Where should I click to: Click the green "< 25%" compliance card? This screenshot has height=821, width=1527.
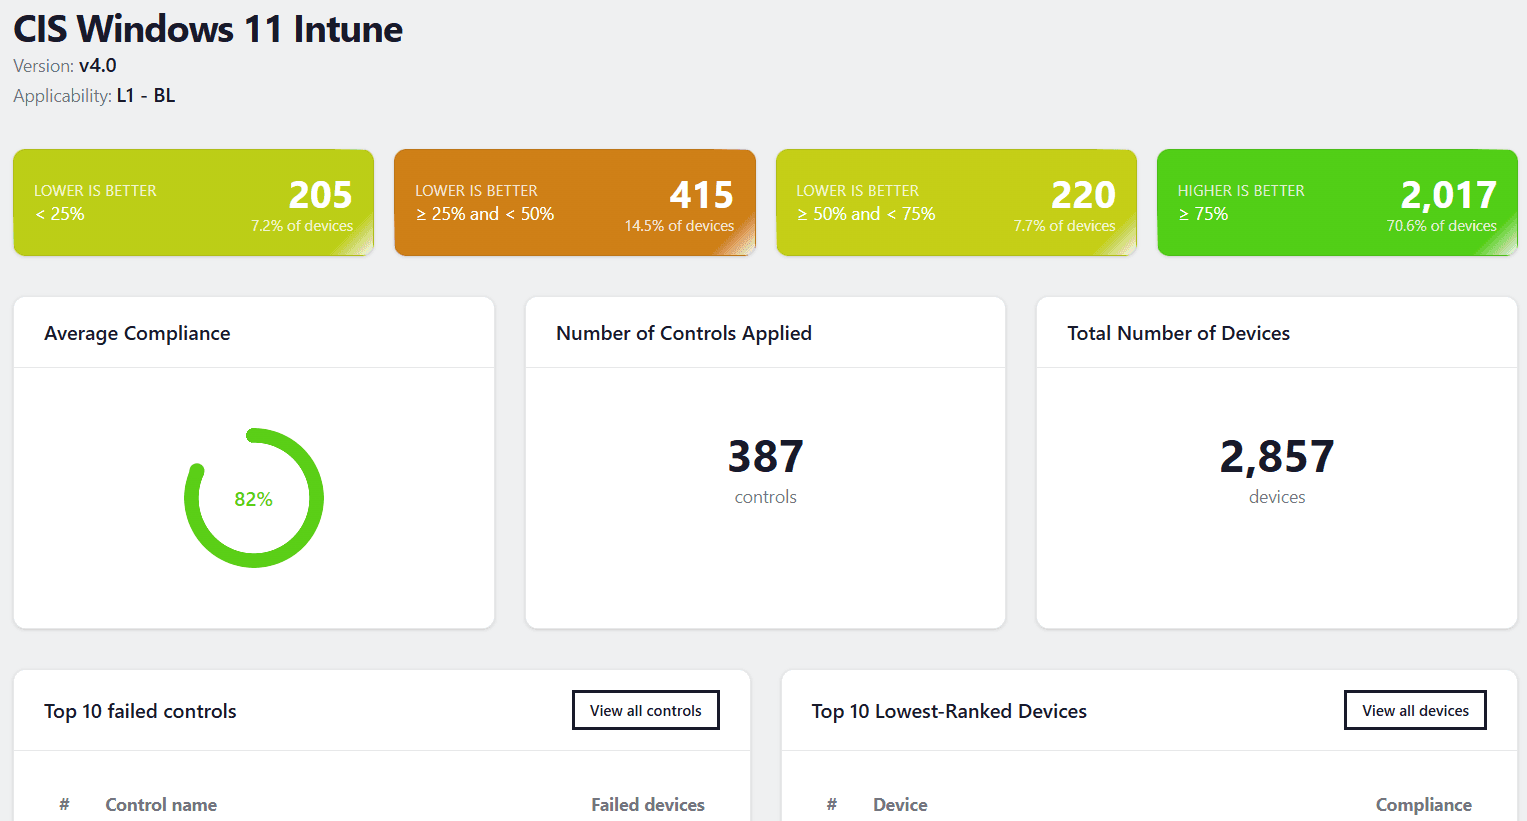193,202
